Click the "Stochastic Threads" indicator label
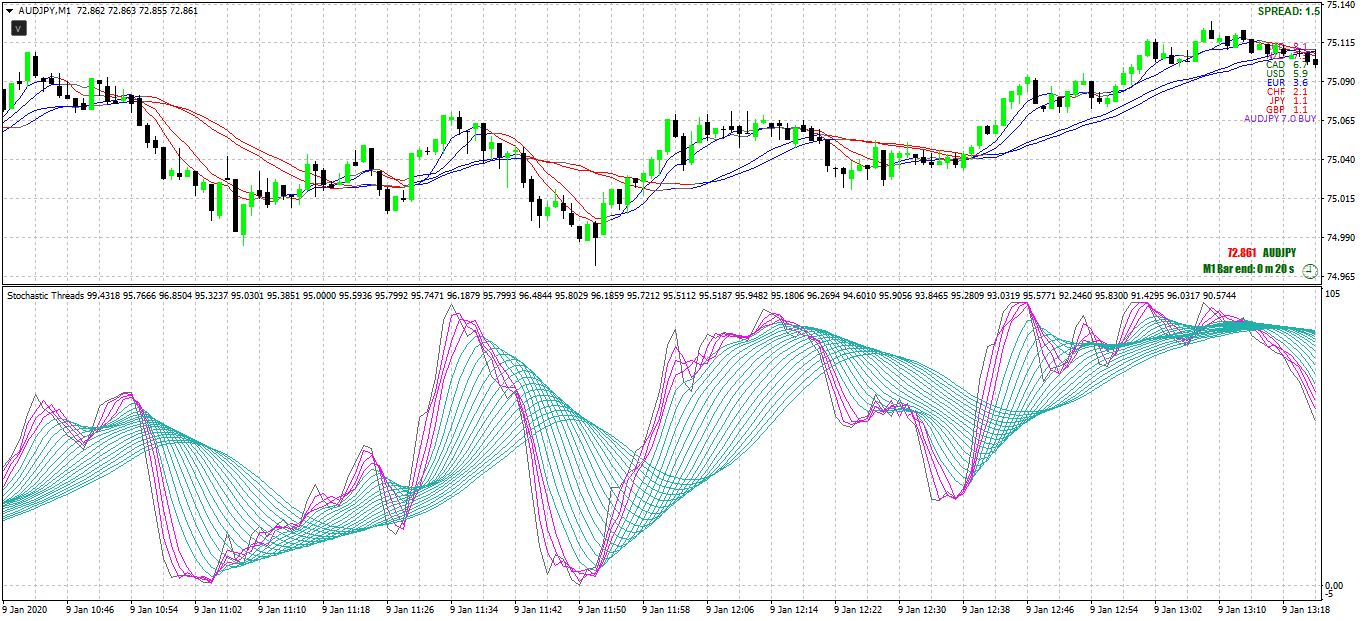The image size is (1362, 621). click(x=45, y=296)
